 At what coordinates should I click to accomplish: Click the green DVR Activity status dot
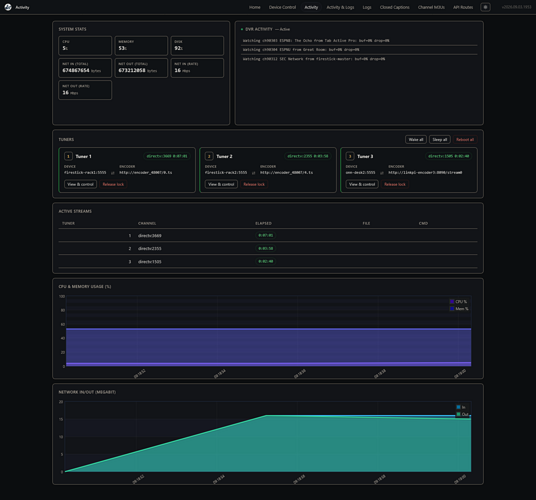pos(242,29)
